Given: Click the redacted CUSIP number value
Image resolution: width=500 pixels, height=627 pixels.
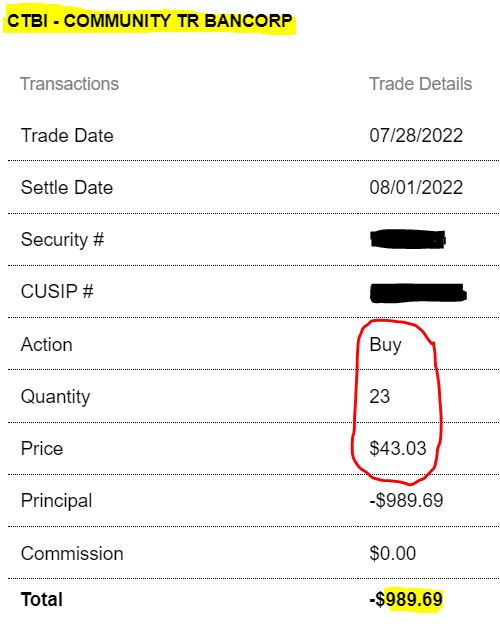Looking at the screenshot, I should coord(418,293).
